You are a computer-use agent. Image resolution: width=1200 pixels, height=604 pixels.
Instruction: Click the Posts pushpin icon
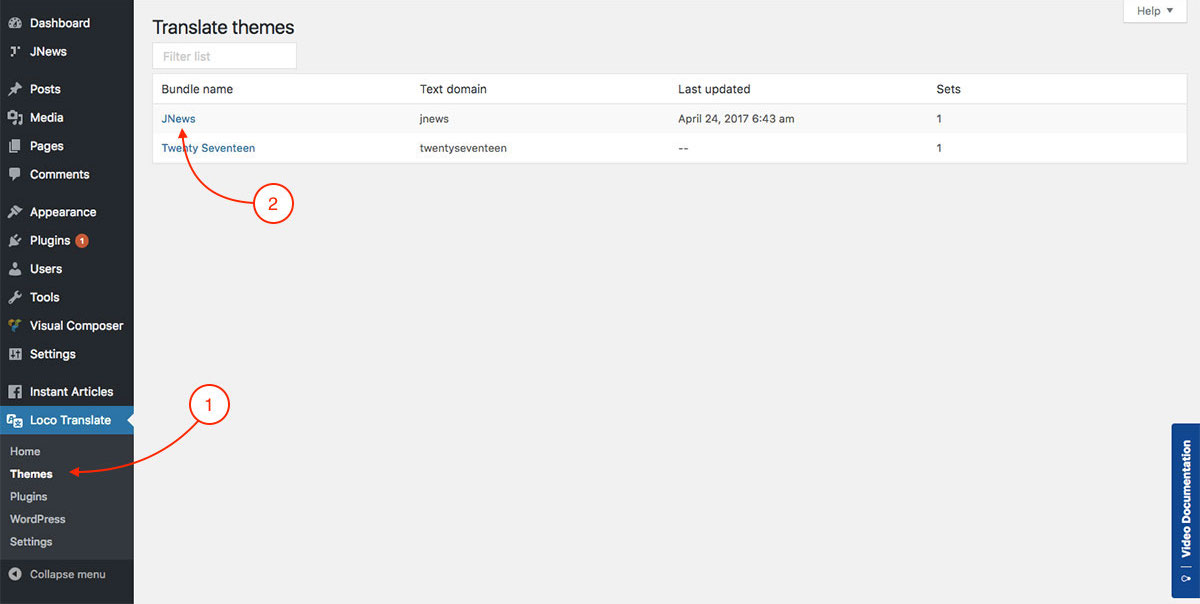pos(15,89)
